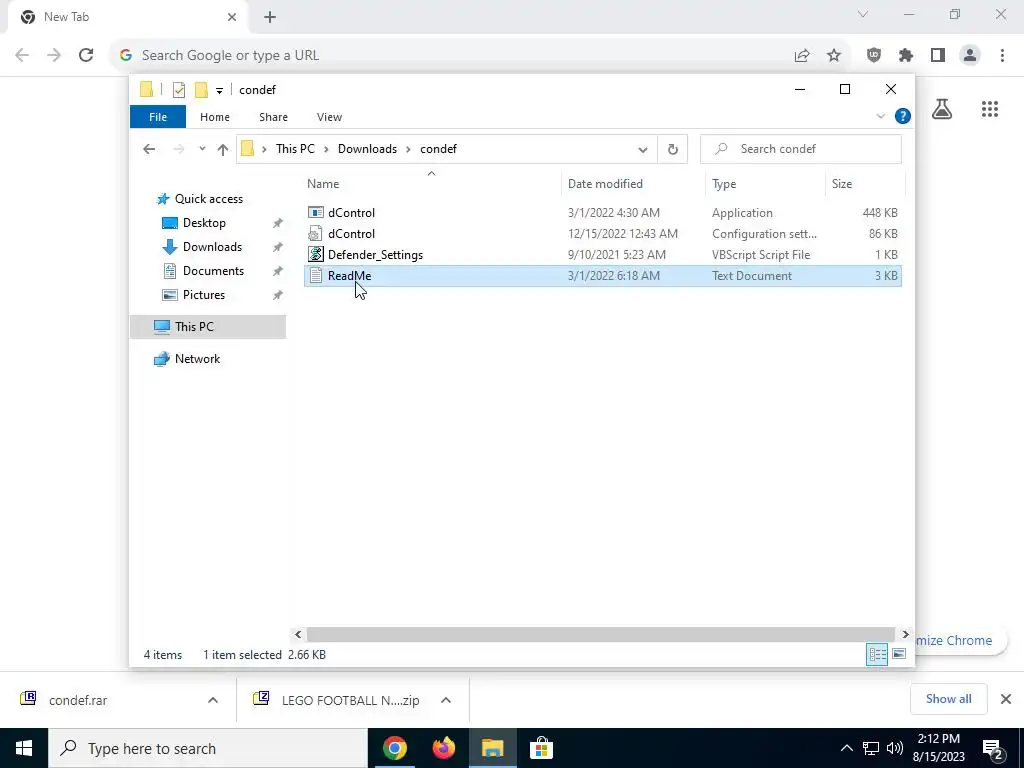
Task: Open the File ribbon tab
Action: (x=158, y=117)
